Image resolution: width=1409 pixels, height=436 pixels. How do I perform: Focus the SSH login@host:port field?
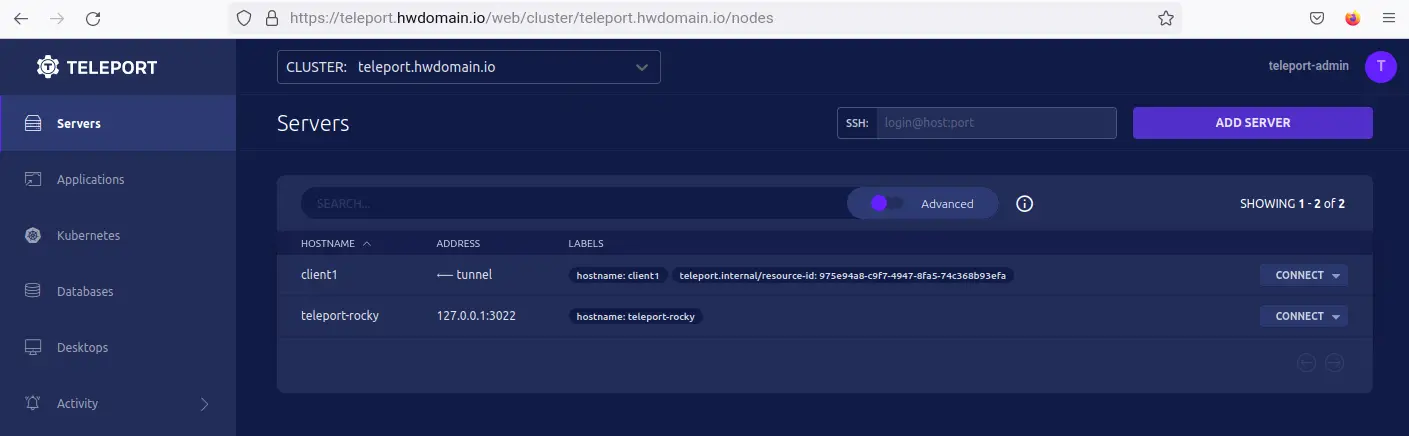996,123
